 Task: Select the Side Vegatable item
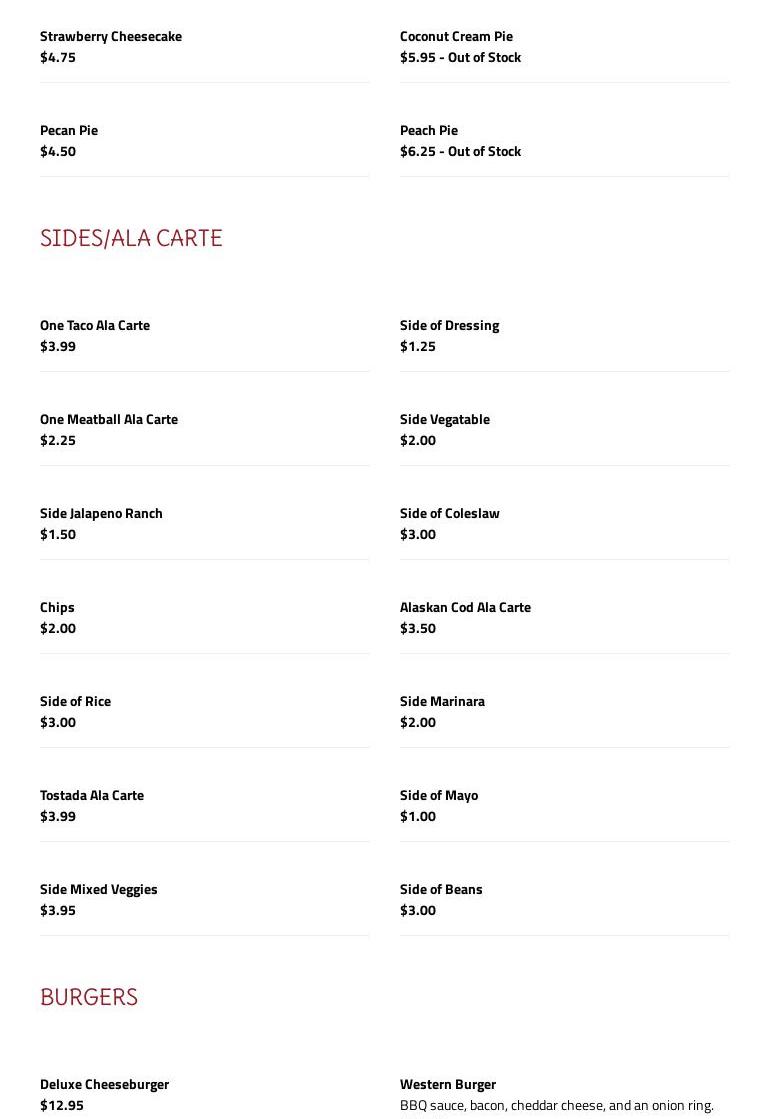click(445, 420)
